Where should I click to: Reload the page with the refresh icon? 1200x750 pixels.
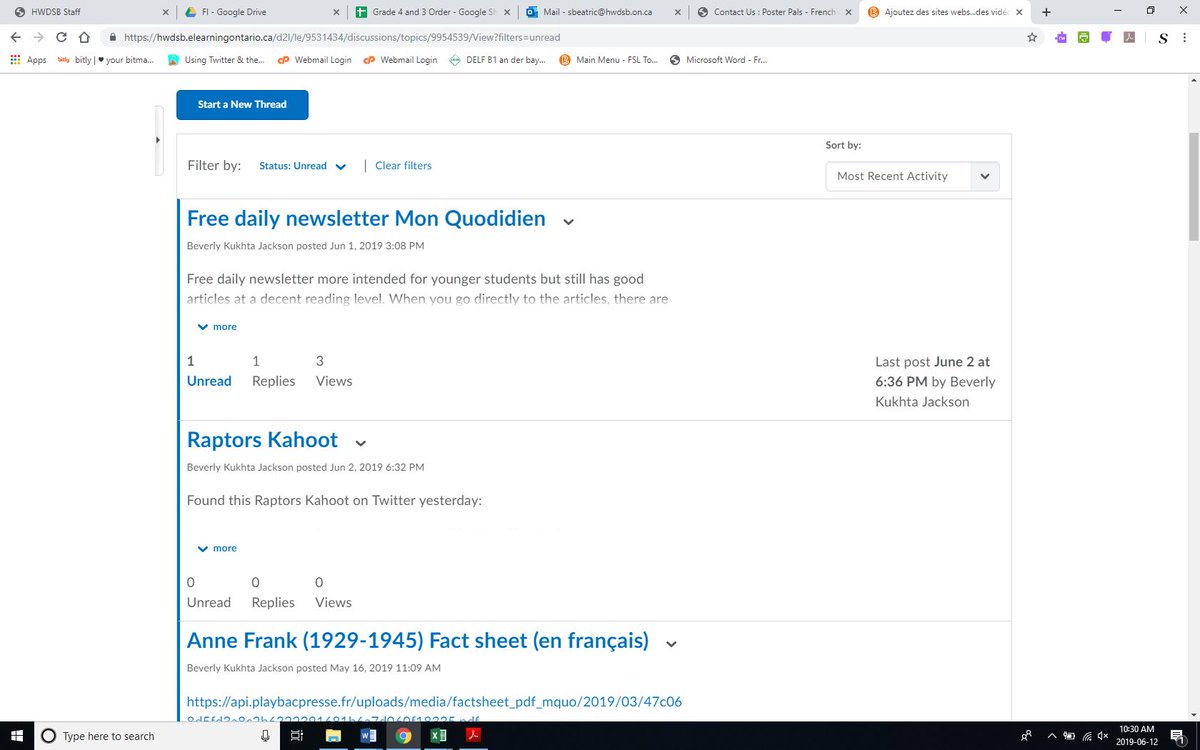62,37
